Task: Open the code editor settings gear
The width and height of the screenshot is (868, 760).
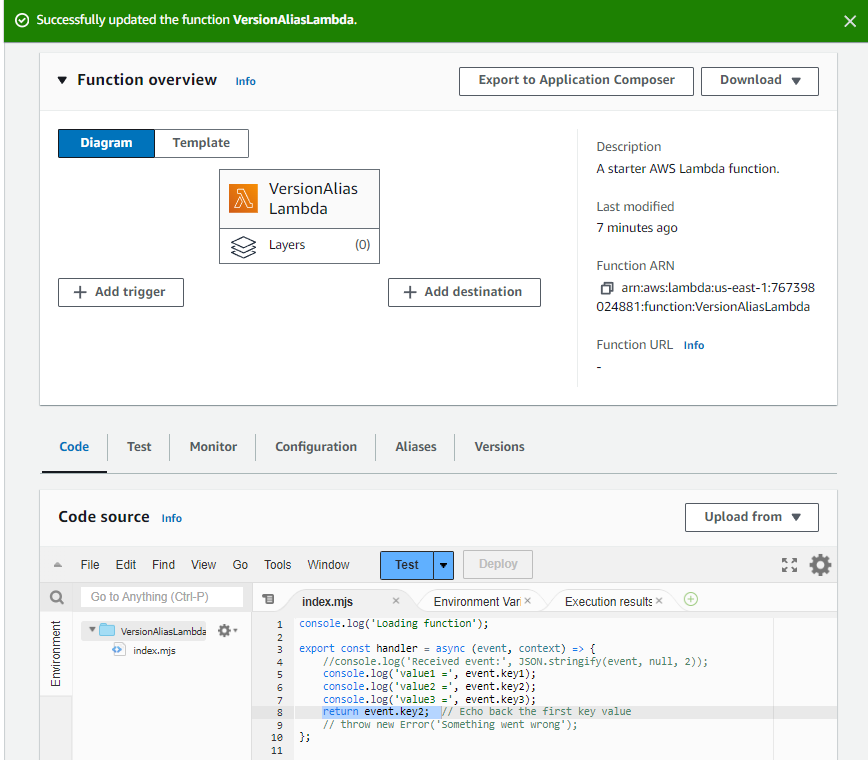Action: tap(821, 564)
